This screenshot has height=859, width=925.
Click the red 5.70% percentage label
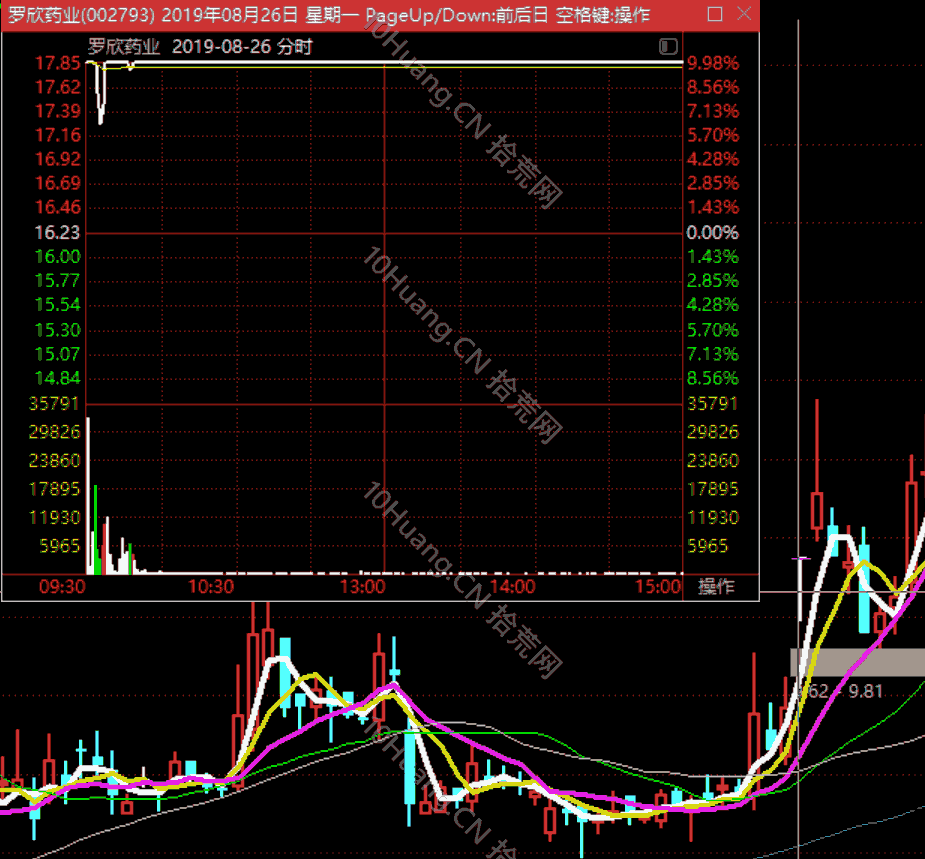point(713,135)
